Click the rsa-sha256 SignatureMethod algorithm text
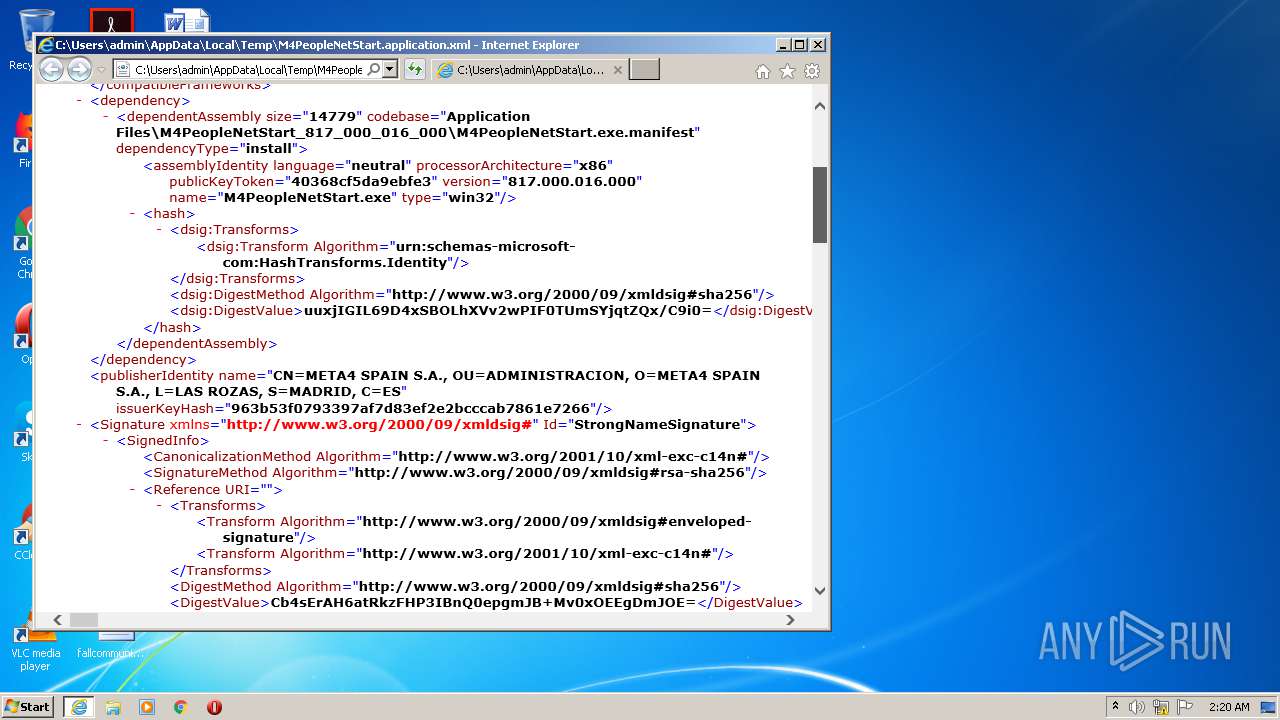The width and height of the screenshot is (1280, 720). (550, 472)
